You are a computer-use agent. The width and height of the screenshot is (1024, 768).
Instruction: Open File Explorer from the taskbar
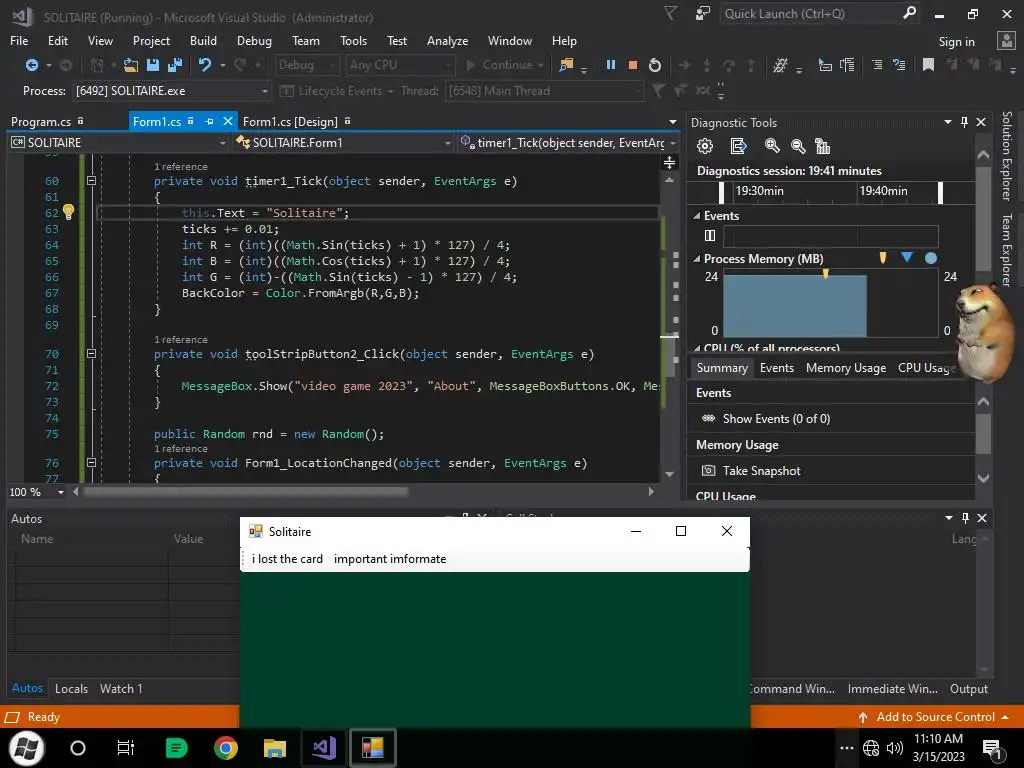275,748
